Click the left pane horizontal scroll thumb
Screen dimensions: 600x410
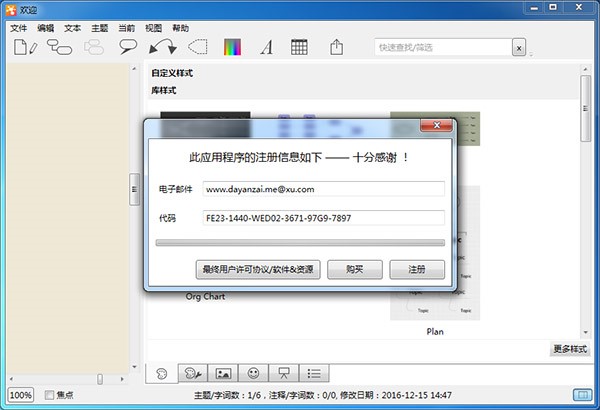point(100,379)
